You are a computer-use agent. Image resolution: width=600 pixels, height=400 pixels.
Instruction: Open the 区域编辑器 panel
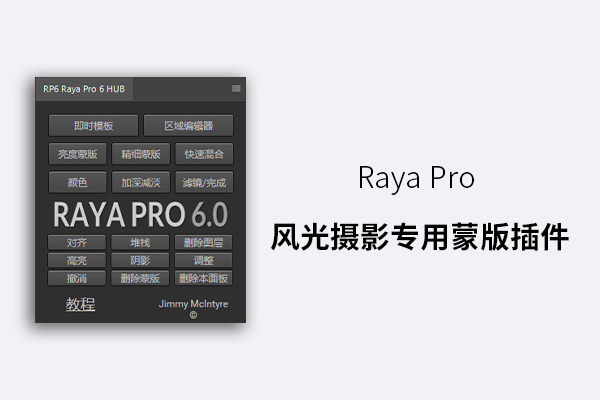tap(188, 126)
